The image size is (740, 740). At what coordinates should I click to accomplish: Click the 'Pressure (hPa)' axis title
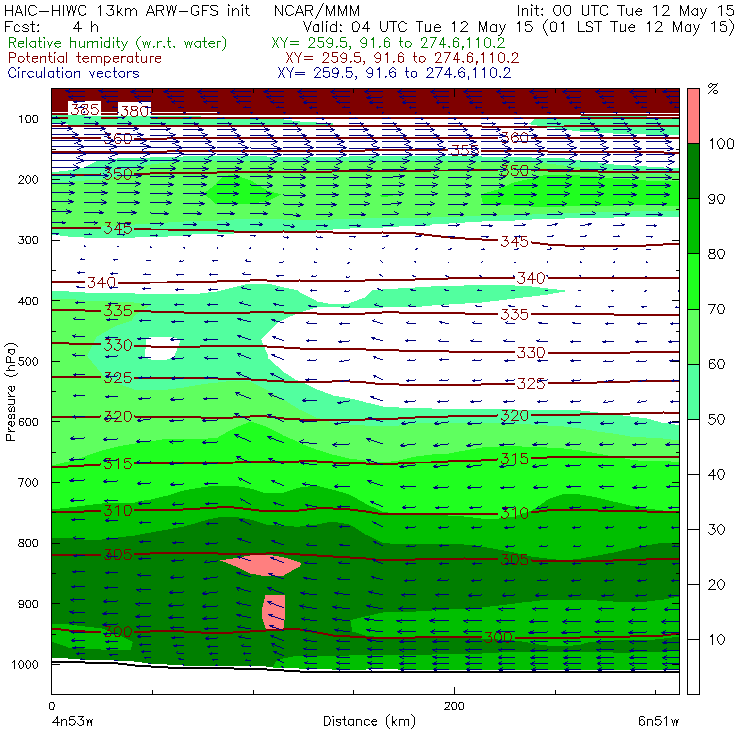(x=10, y=392)
